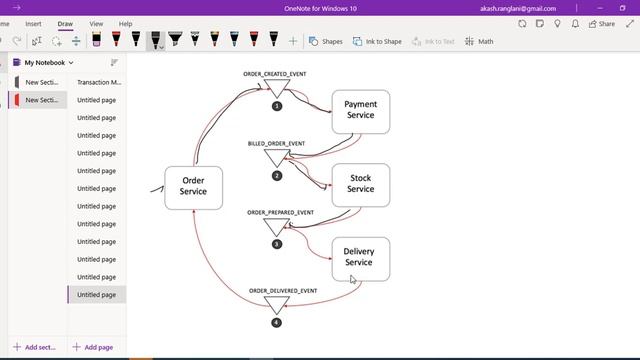Screen dimensions: 640x360
Task: Click the BILLED_ORDER_EVENT label
Action: (x=276, y=143)
